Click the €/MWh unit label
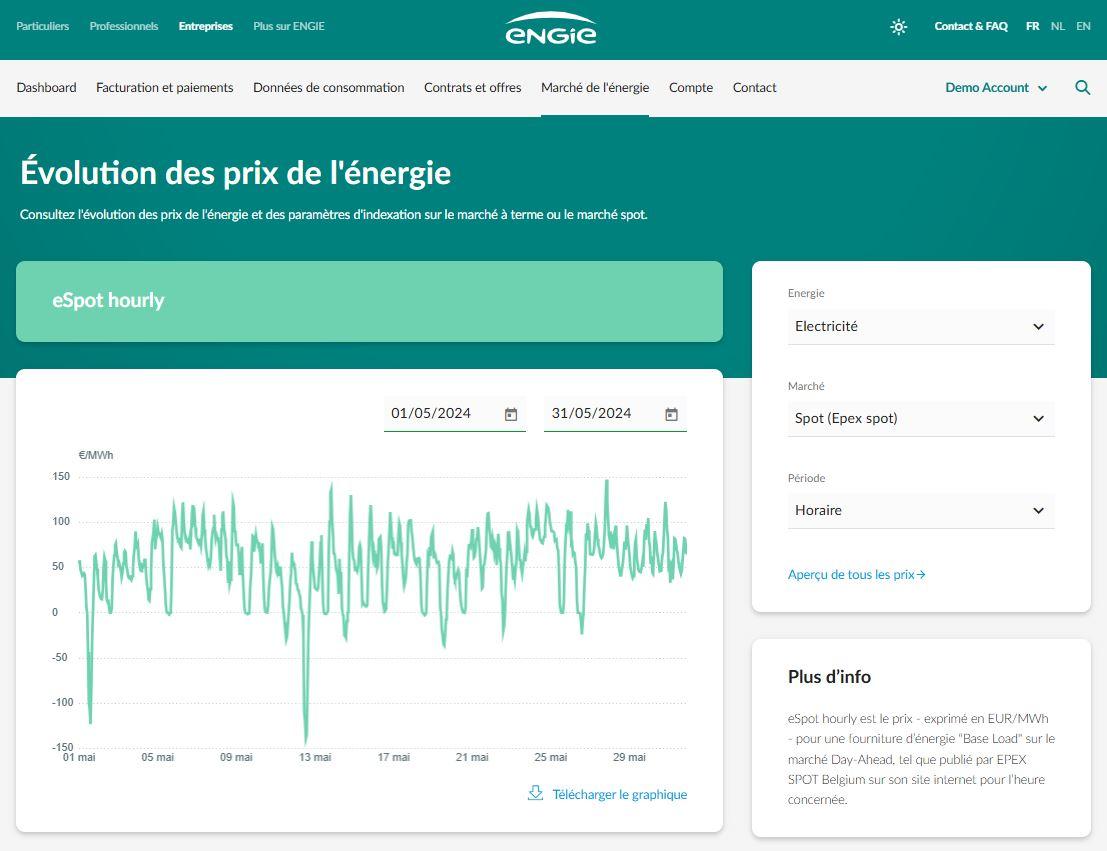The height and width of the screenshot is (851, 1107). [x=96, y=455]
